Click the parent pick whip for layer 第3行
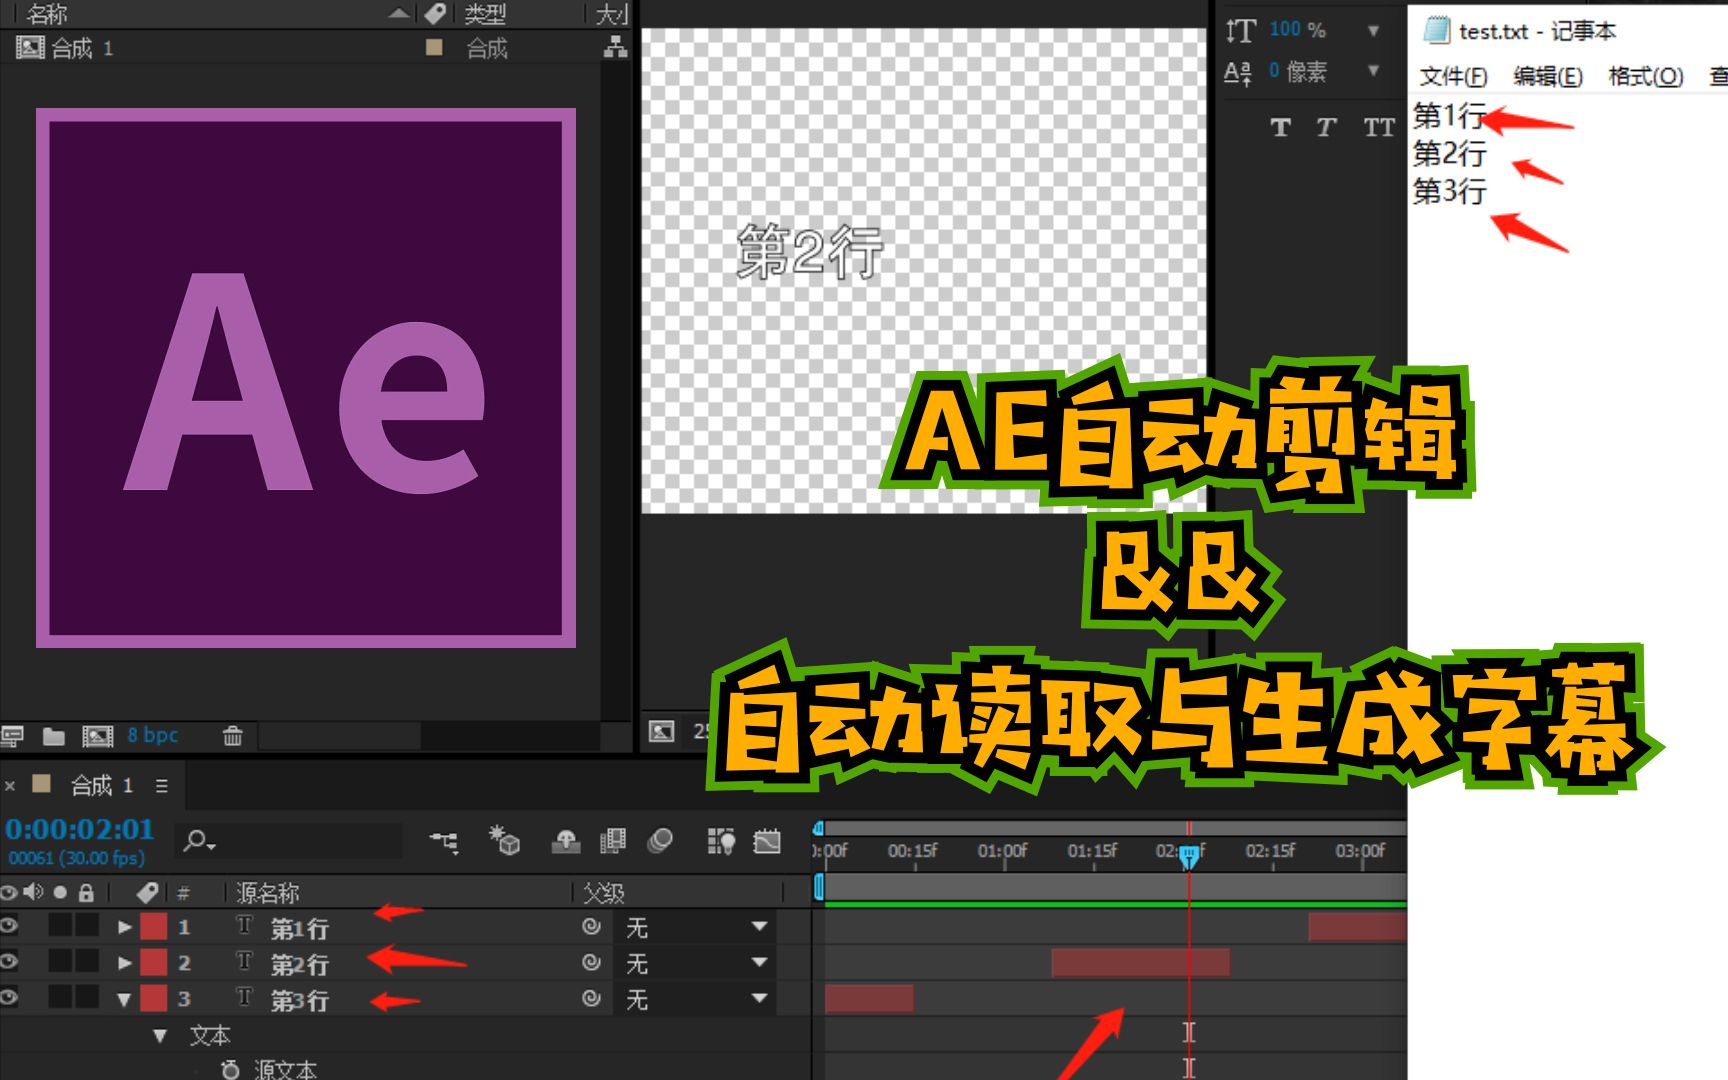 coord(591,998)
